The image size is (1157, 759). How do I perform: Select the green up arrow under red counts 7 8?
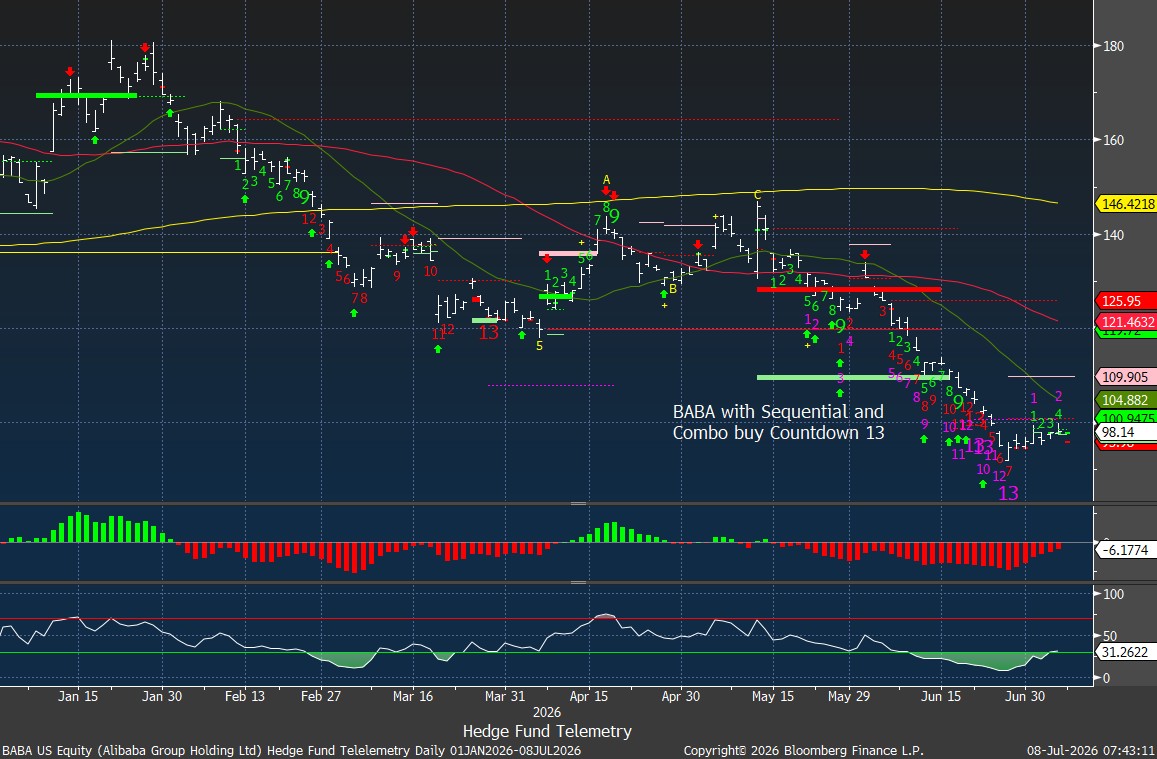(x=353, y=313)
